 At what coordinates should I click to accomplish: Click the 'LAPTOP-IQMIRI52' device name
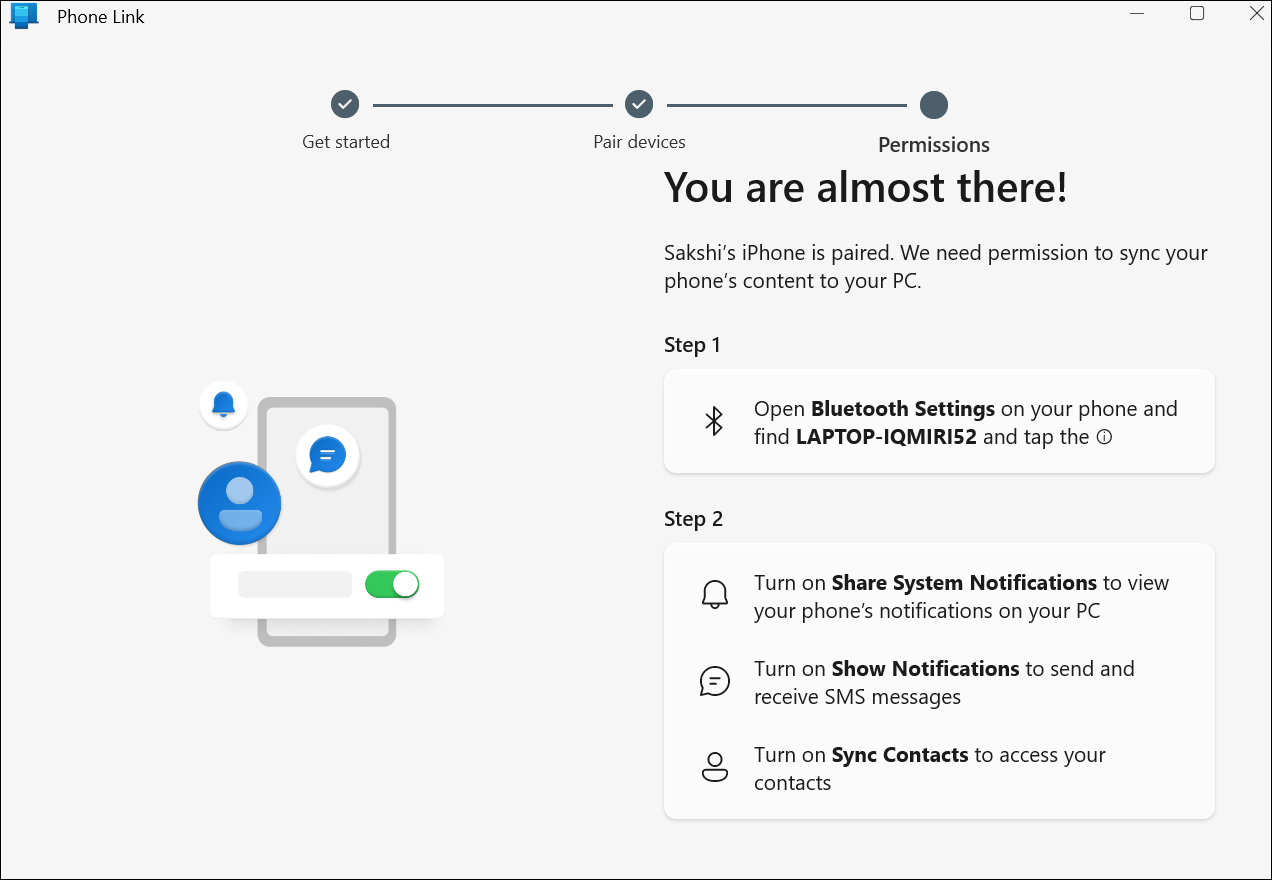pos(887,437)
